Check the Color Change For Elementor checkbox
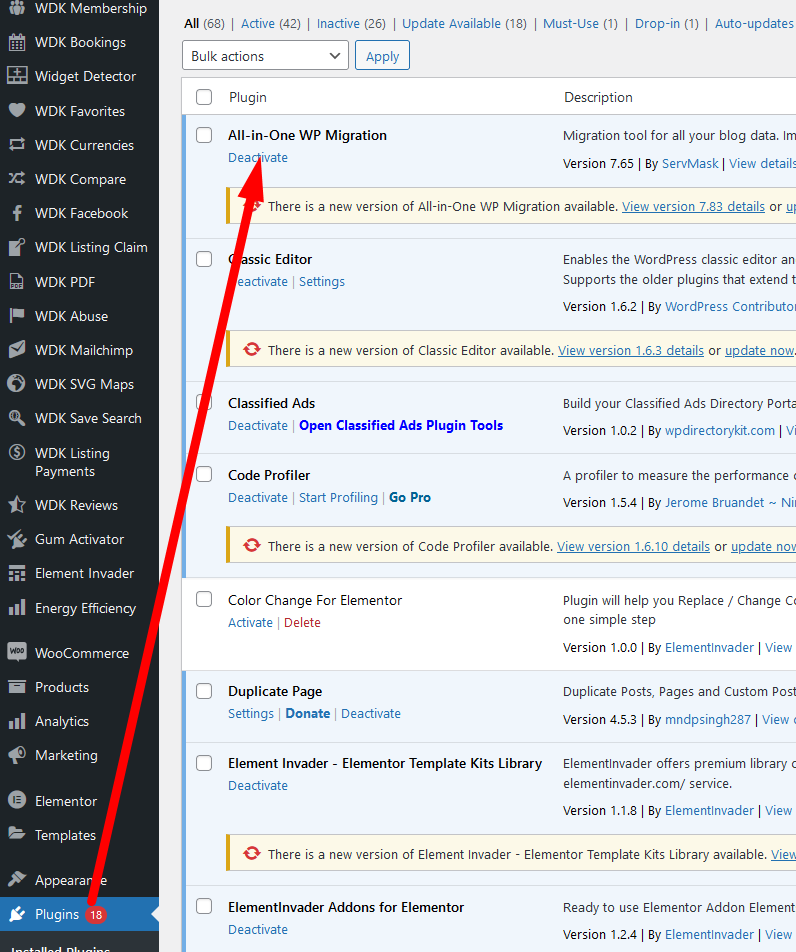The image size is (796, 952). pyautogui.click(x=204, y=599)
